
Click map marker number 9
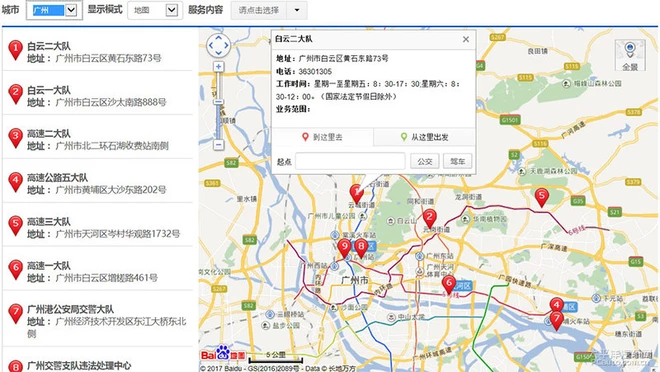[x=344, y=248]
